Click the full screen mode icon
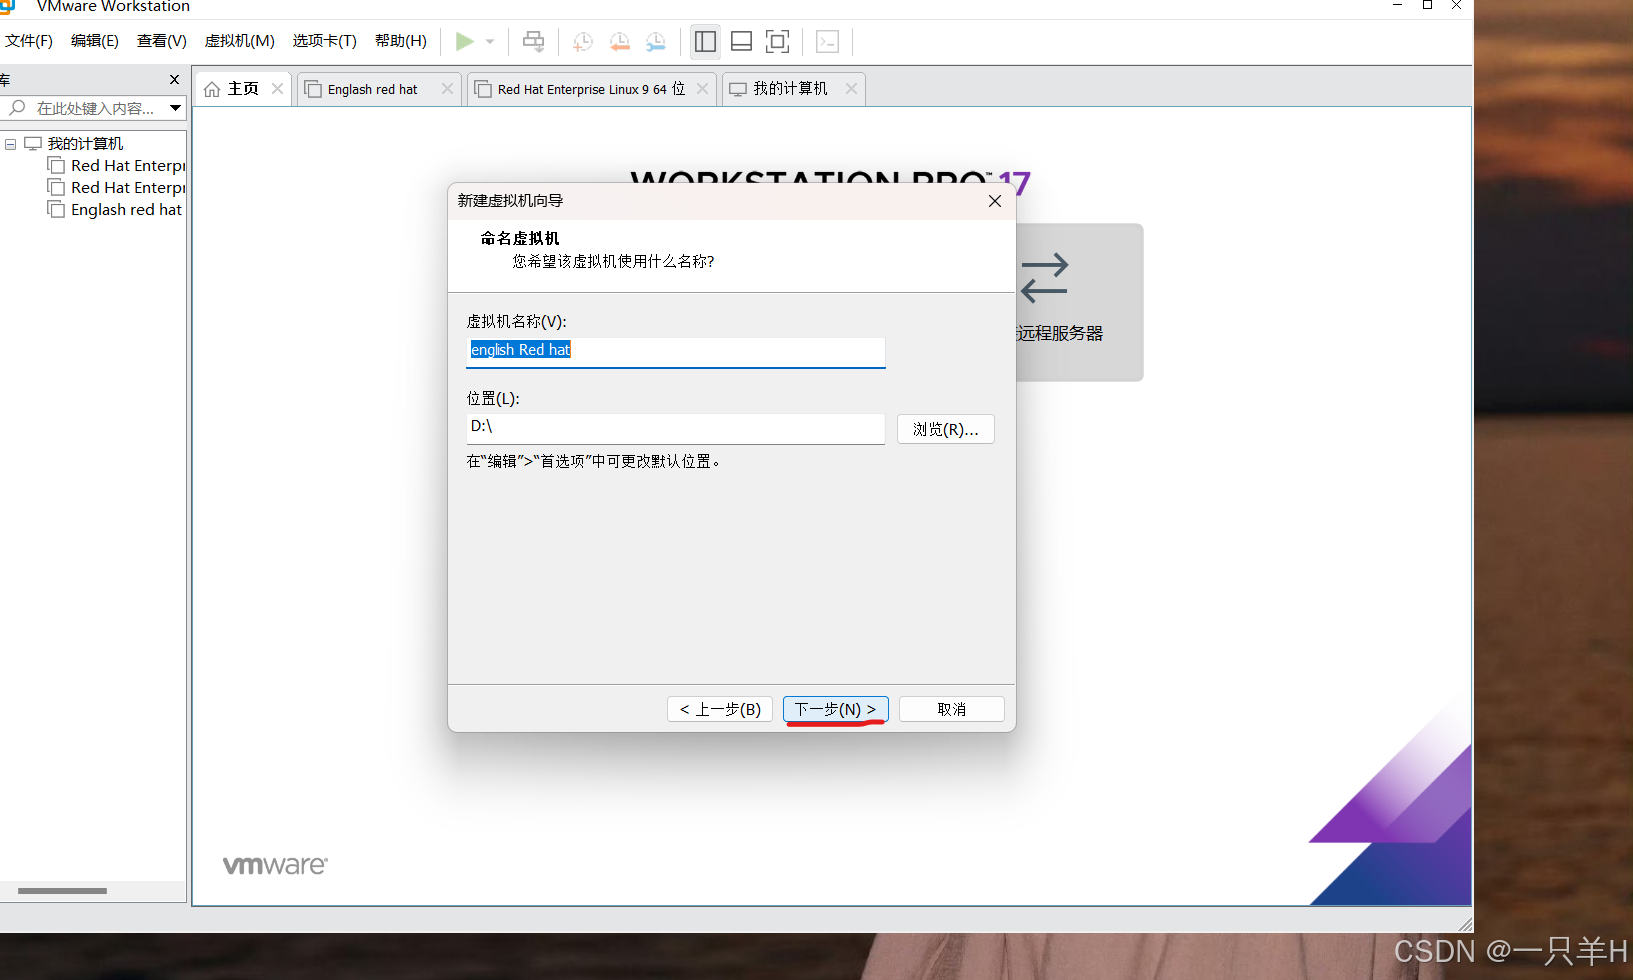The image size is (1633, 980). (x=777, y=41)
